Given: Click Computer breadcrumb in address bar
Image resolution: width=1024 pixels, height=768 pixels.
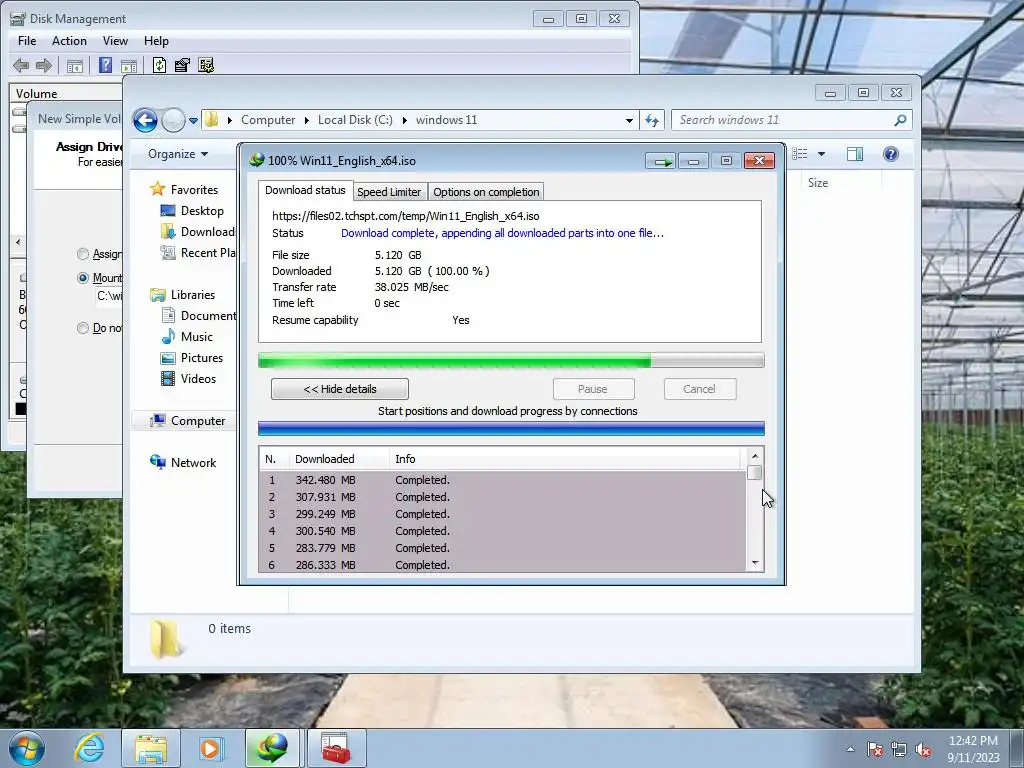Looking at the screenshot, I should (x=268, y=120).
